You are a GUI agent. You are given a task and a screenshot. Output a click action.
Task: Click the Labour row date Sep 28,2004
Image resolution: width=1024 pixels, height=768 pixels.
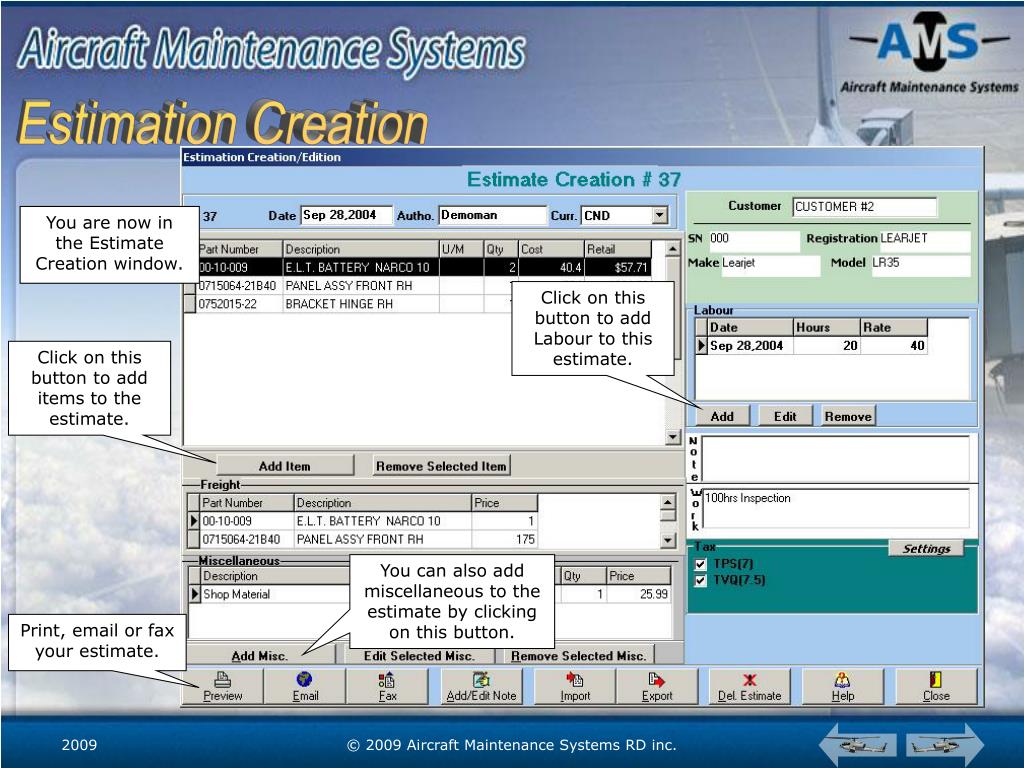point(750,345)
